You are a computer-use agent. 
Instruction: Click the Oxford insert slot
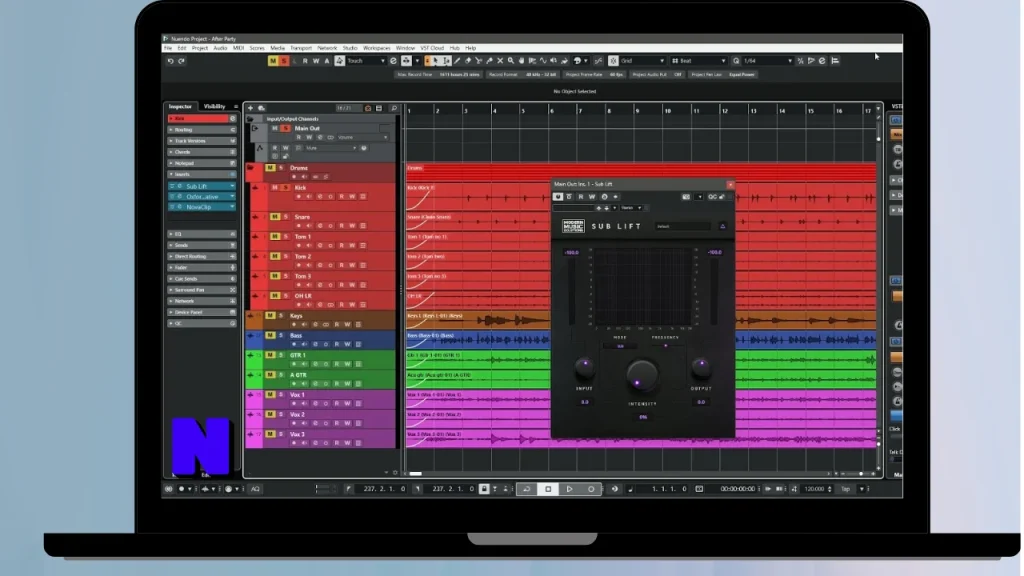[202, 197]
